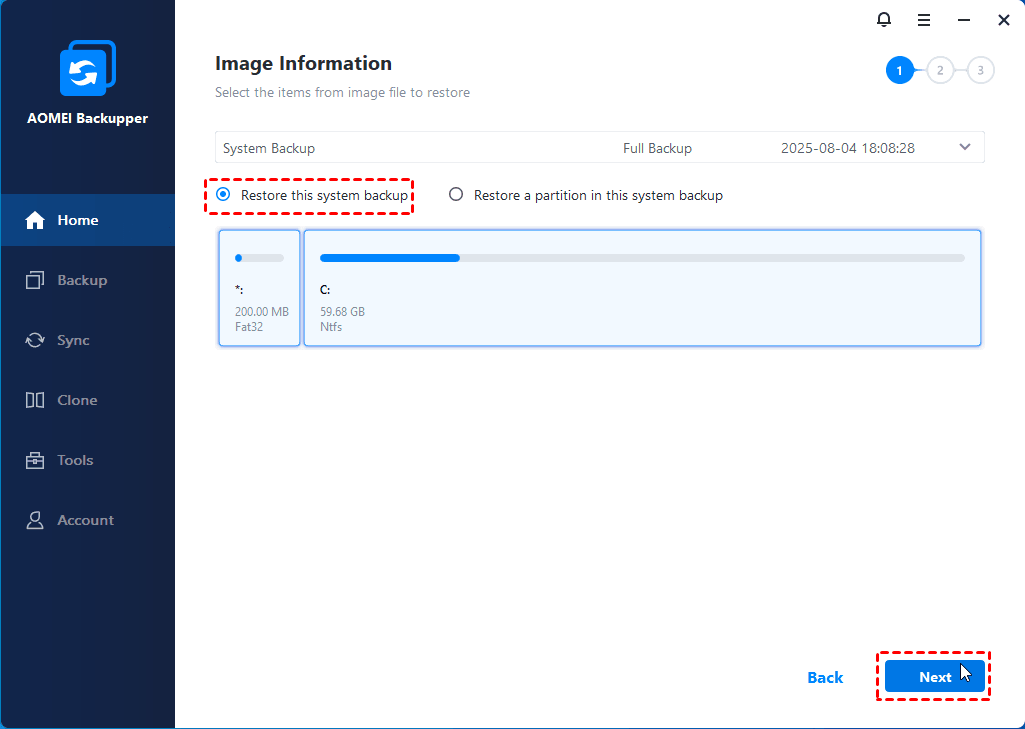Click the Sync arrows icon
This screenshot has height=729, width=1025.
tap(35, 340)
